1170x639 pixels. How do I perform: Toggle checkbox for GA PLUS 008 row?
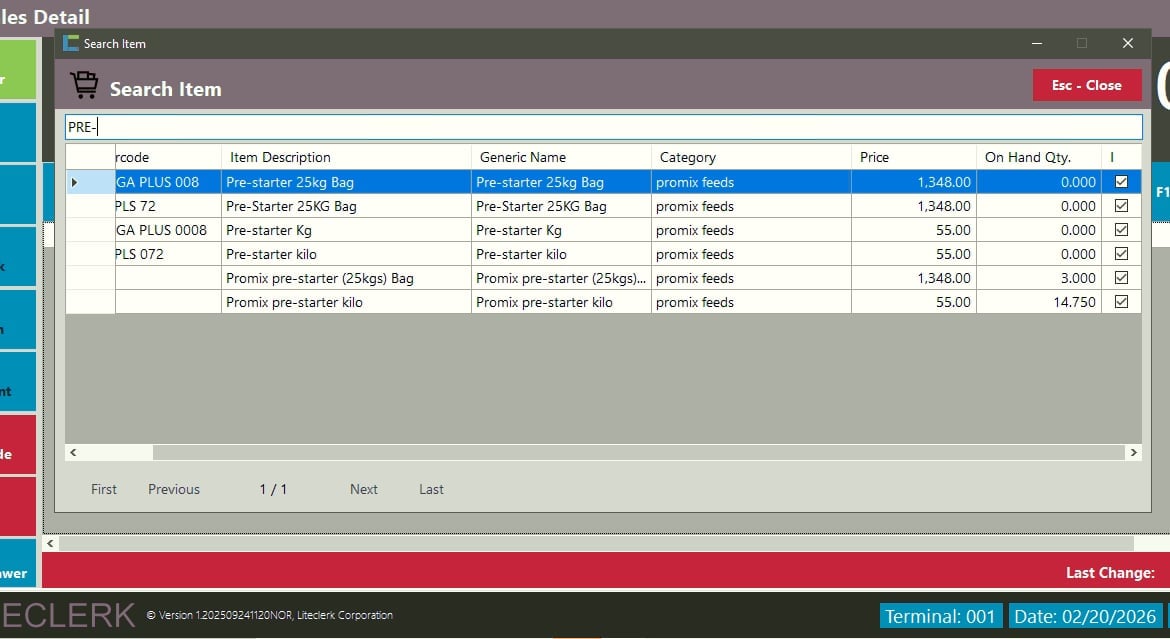click(x=1121, y=182)
